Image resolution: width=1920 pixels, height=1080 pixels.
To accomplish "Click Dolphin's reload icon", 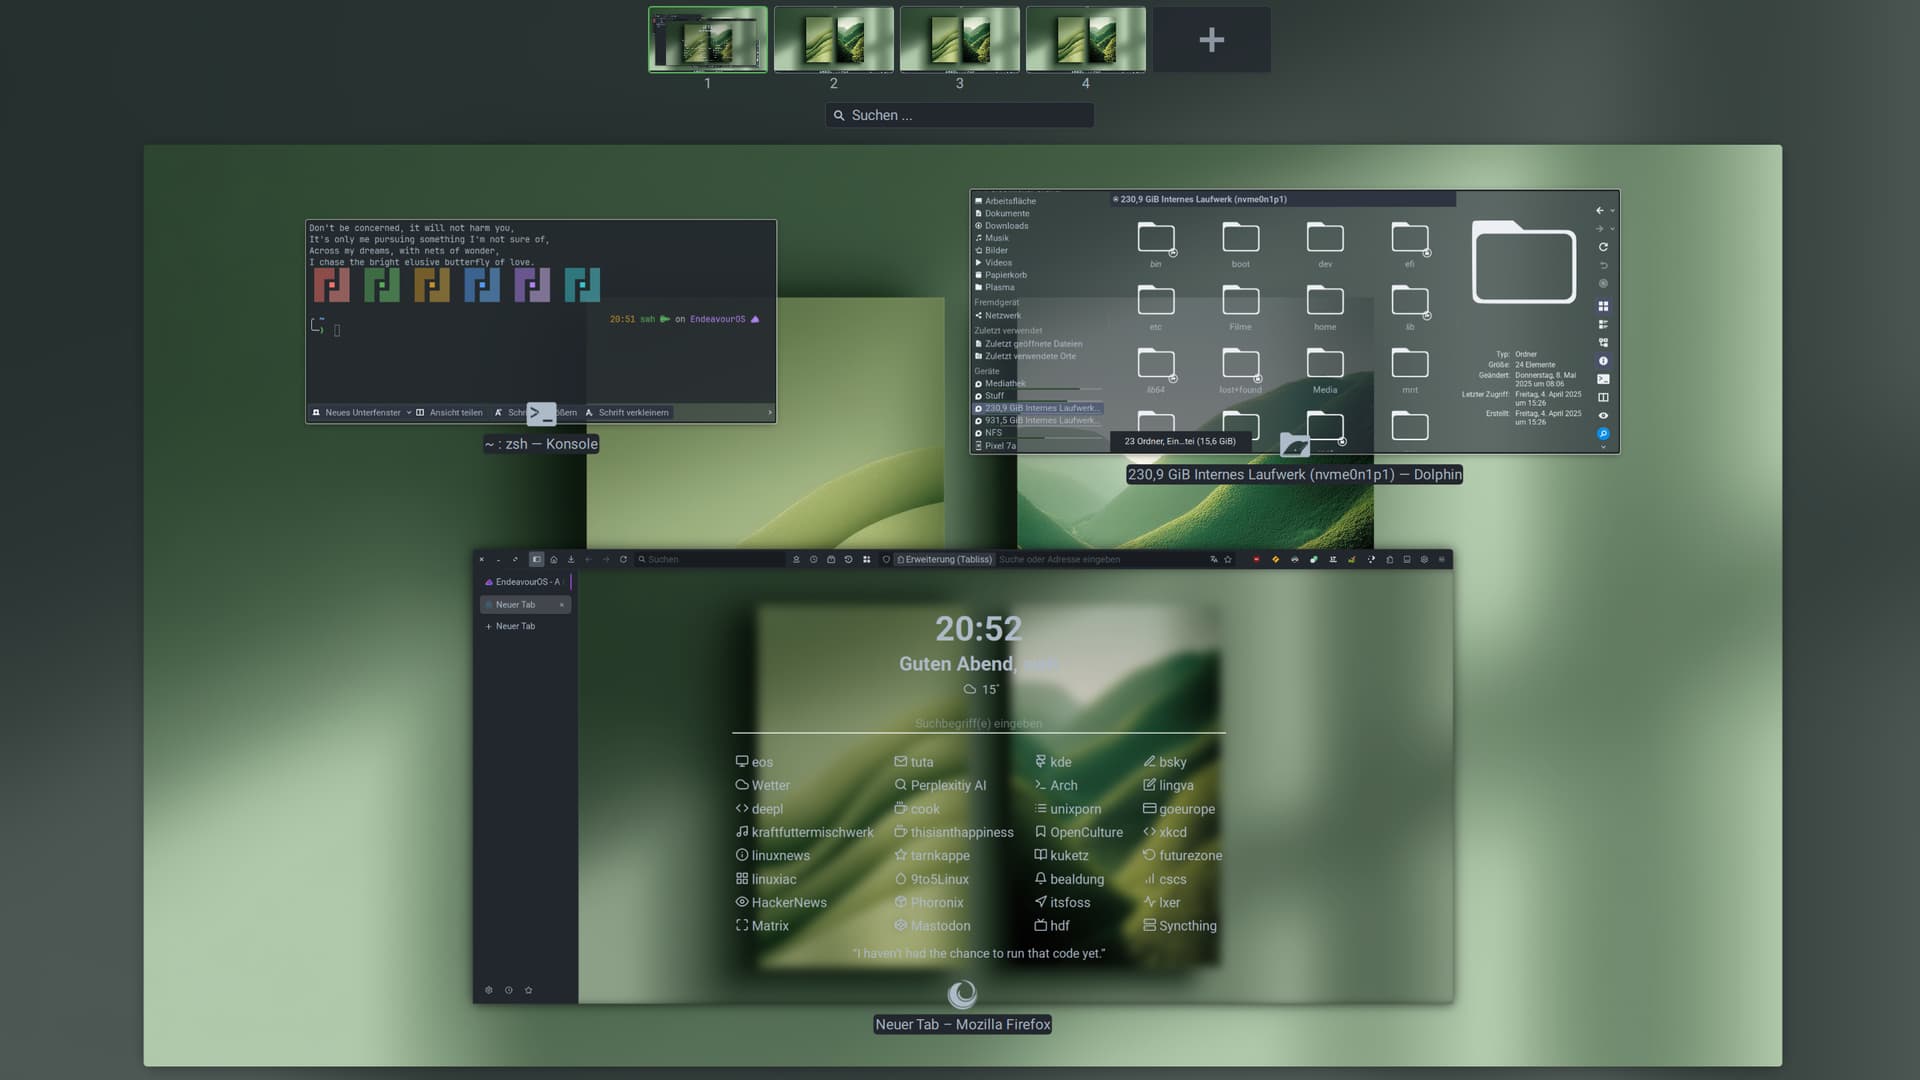I will pos(1603,247).
